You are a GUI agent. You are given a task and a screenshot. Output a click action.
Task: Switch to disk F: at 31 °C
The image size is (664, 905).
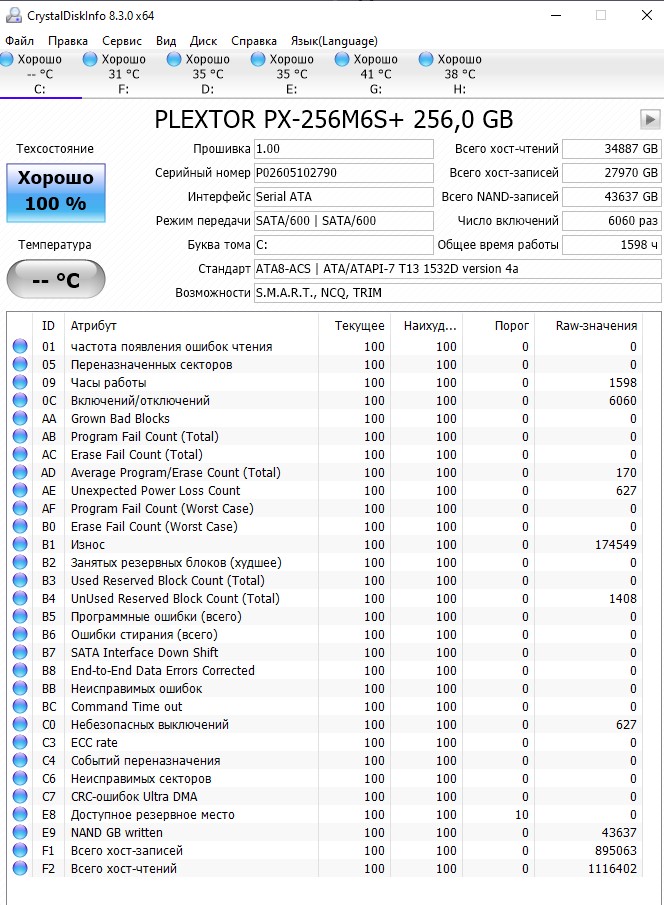[x=124, y=74]
